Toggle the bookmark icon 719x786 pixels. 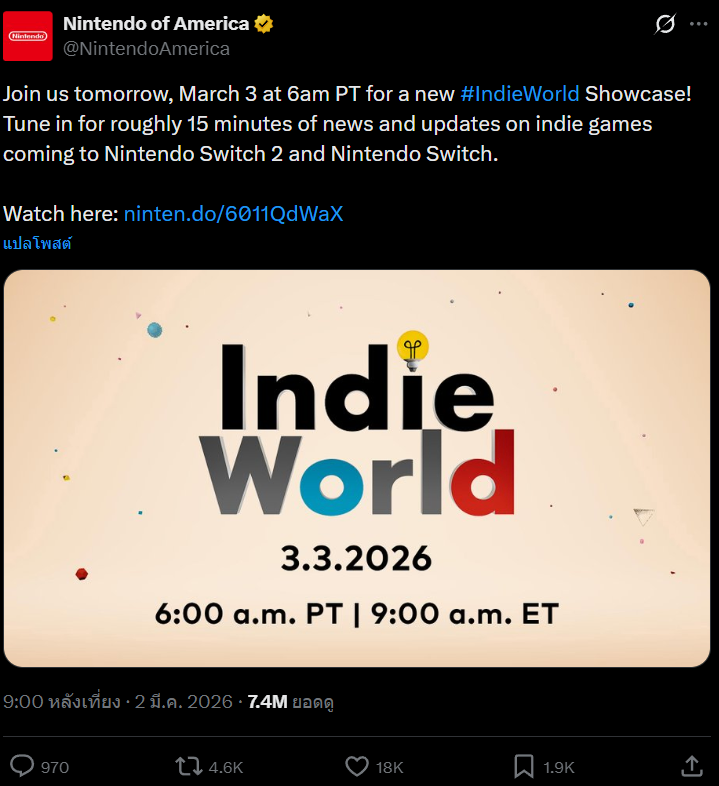[x=524, y=767]
